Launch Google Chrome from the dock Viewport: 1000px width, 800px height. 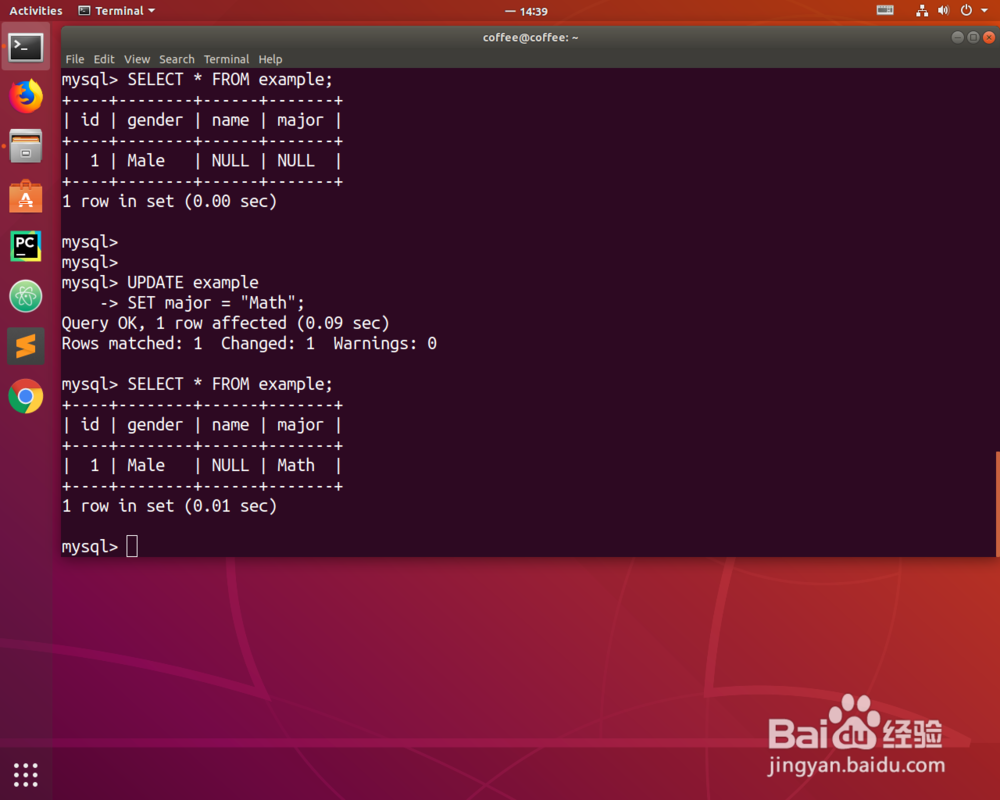(26, 396)
